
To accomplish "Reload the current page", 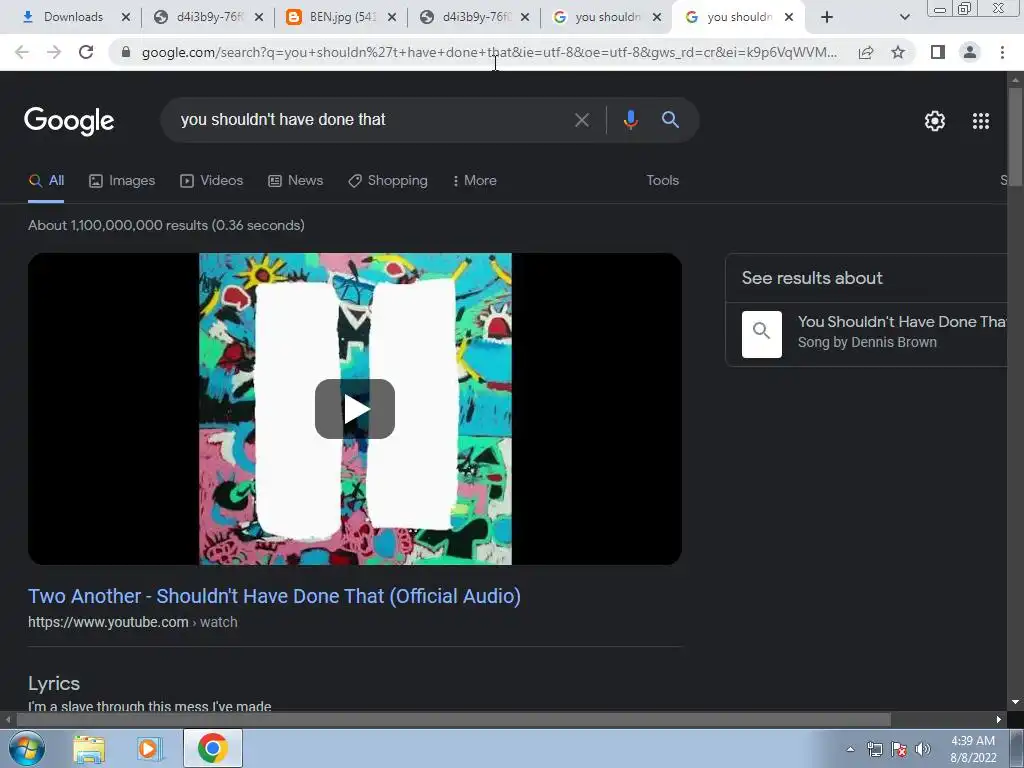I will 86,52.
